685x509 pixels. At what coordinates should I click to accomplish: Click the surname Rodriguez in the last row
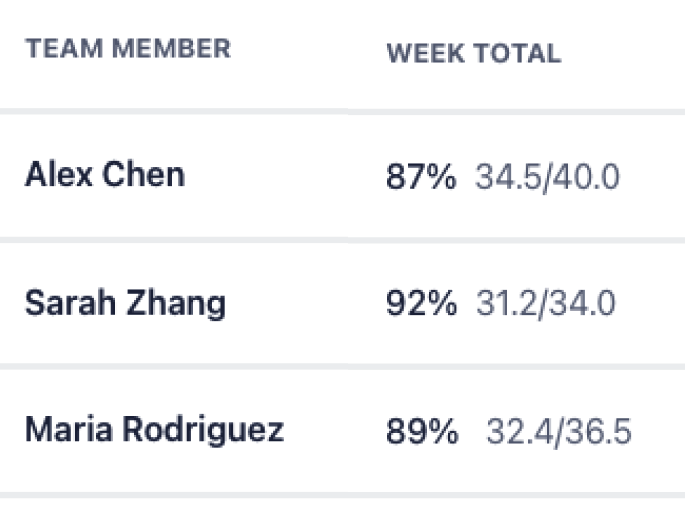[x=203, y=430]
